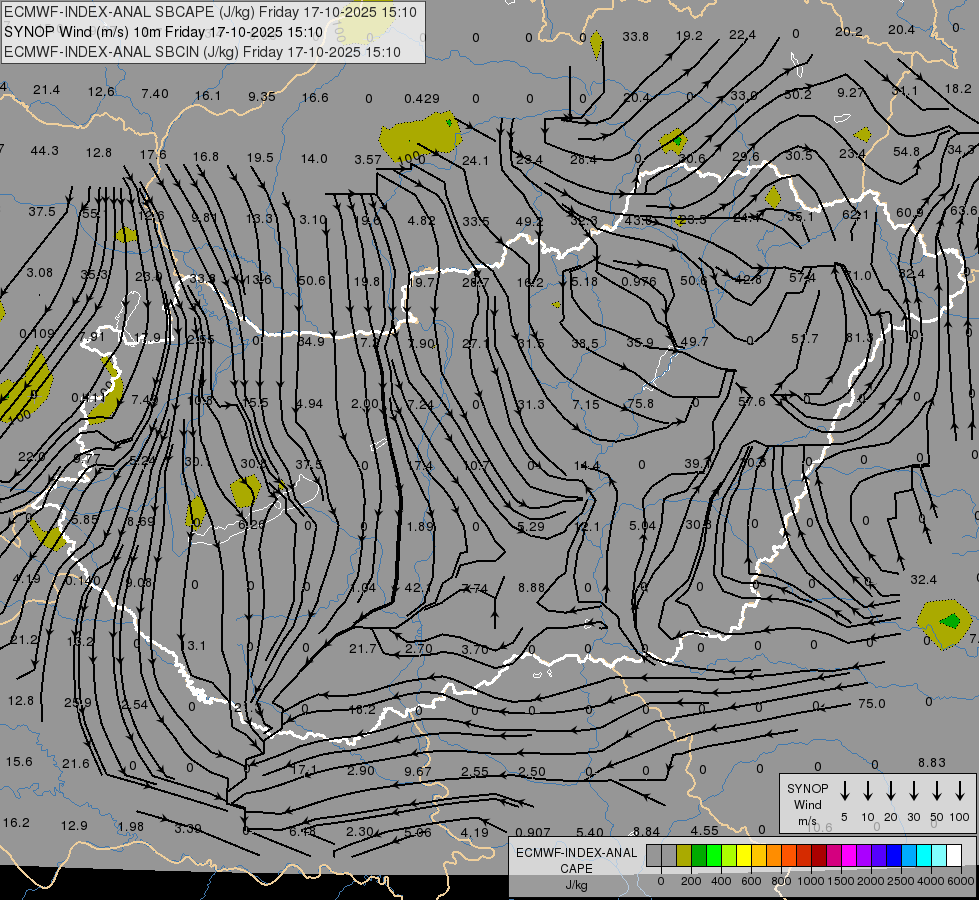
Task: Click the SYNOP Wind 10m title line
Action: click(x=164, y=32)
